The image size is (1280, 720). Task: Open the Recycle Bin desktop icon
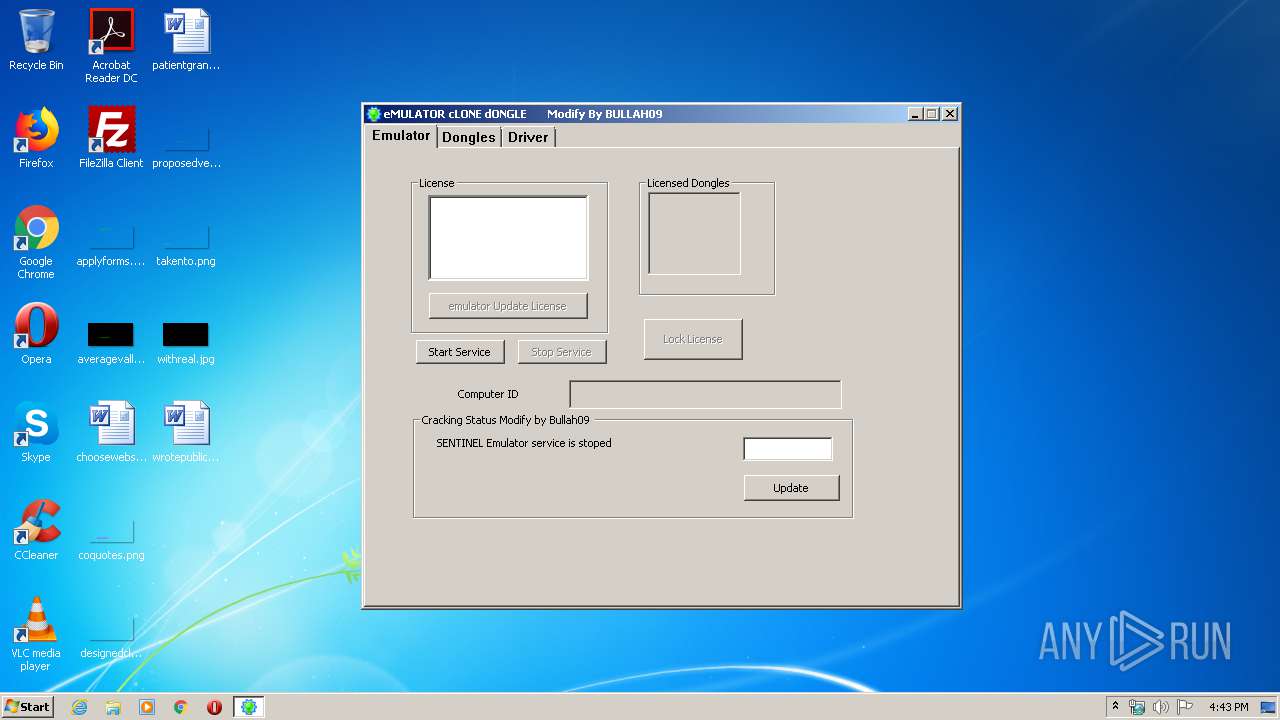click(x=36, y=40)
